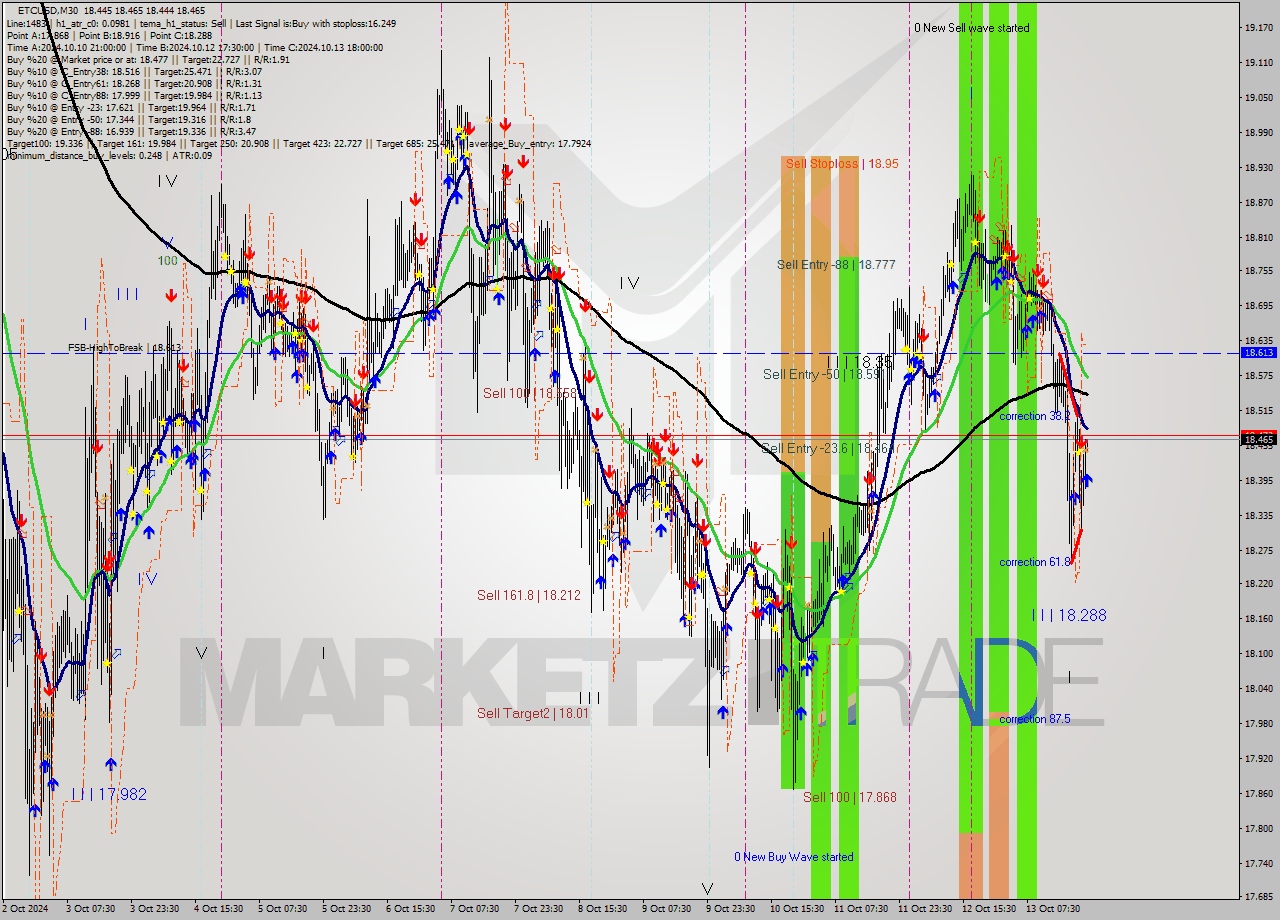This screenshot has height=920, width=1280.
Task: Click the '3 Oct 23:30' time axis label
Action: tap(154, 909)
